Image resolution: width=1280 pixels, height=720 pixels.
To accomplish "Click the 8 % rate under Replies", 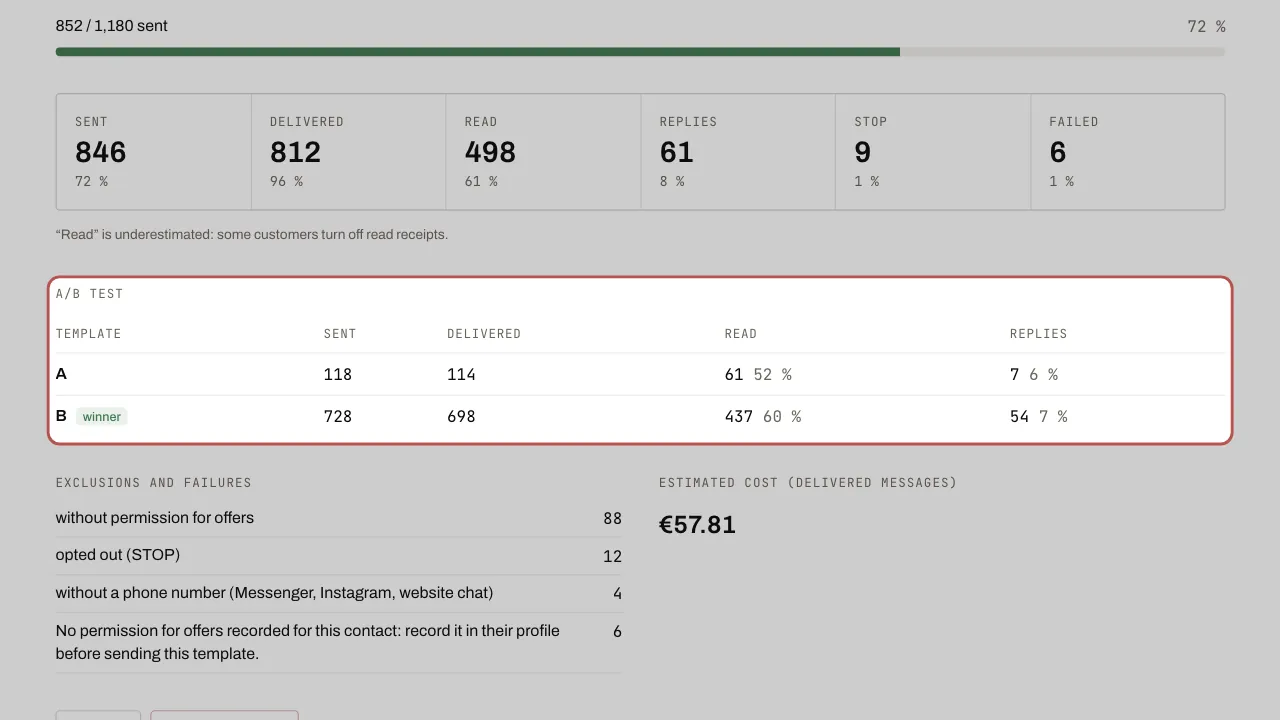I will 672,181.
